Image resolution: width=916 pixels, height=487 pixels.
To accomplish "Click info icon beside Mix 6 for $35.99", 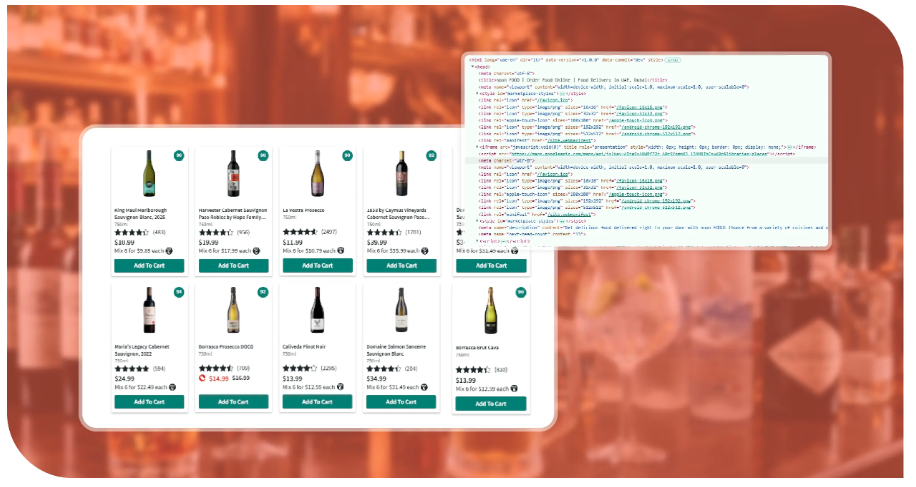I will coord(425,251).
